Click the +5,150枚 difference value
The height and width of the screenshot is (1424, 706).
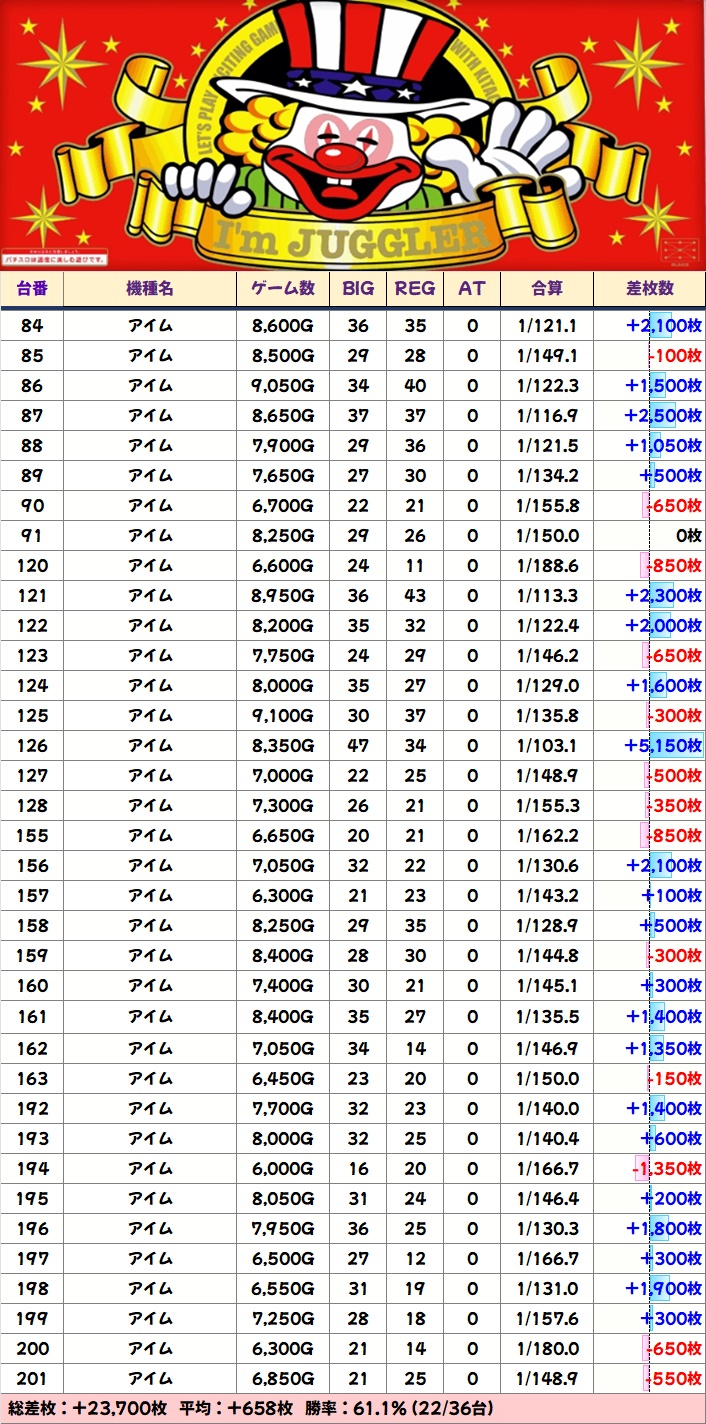tap(663, 746)
